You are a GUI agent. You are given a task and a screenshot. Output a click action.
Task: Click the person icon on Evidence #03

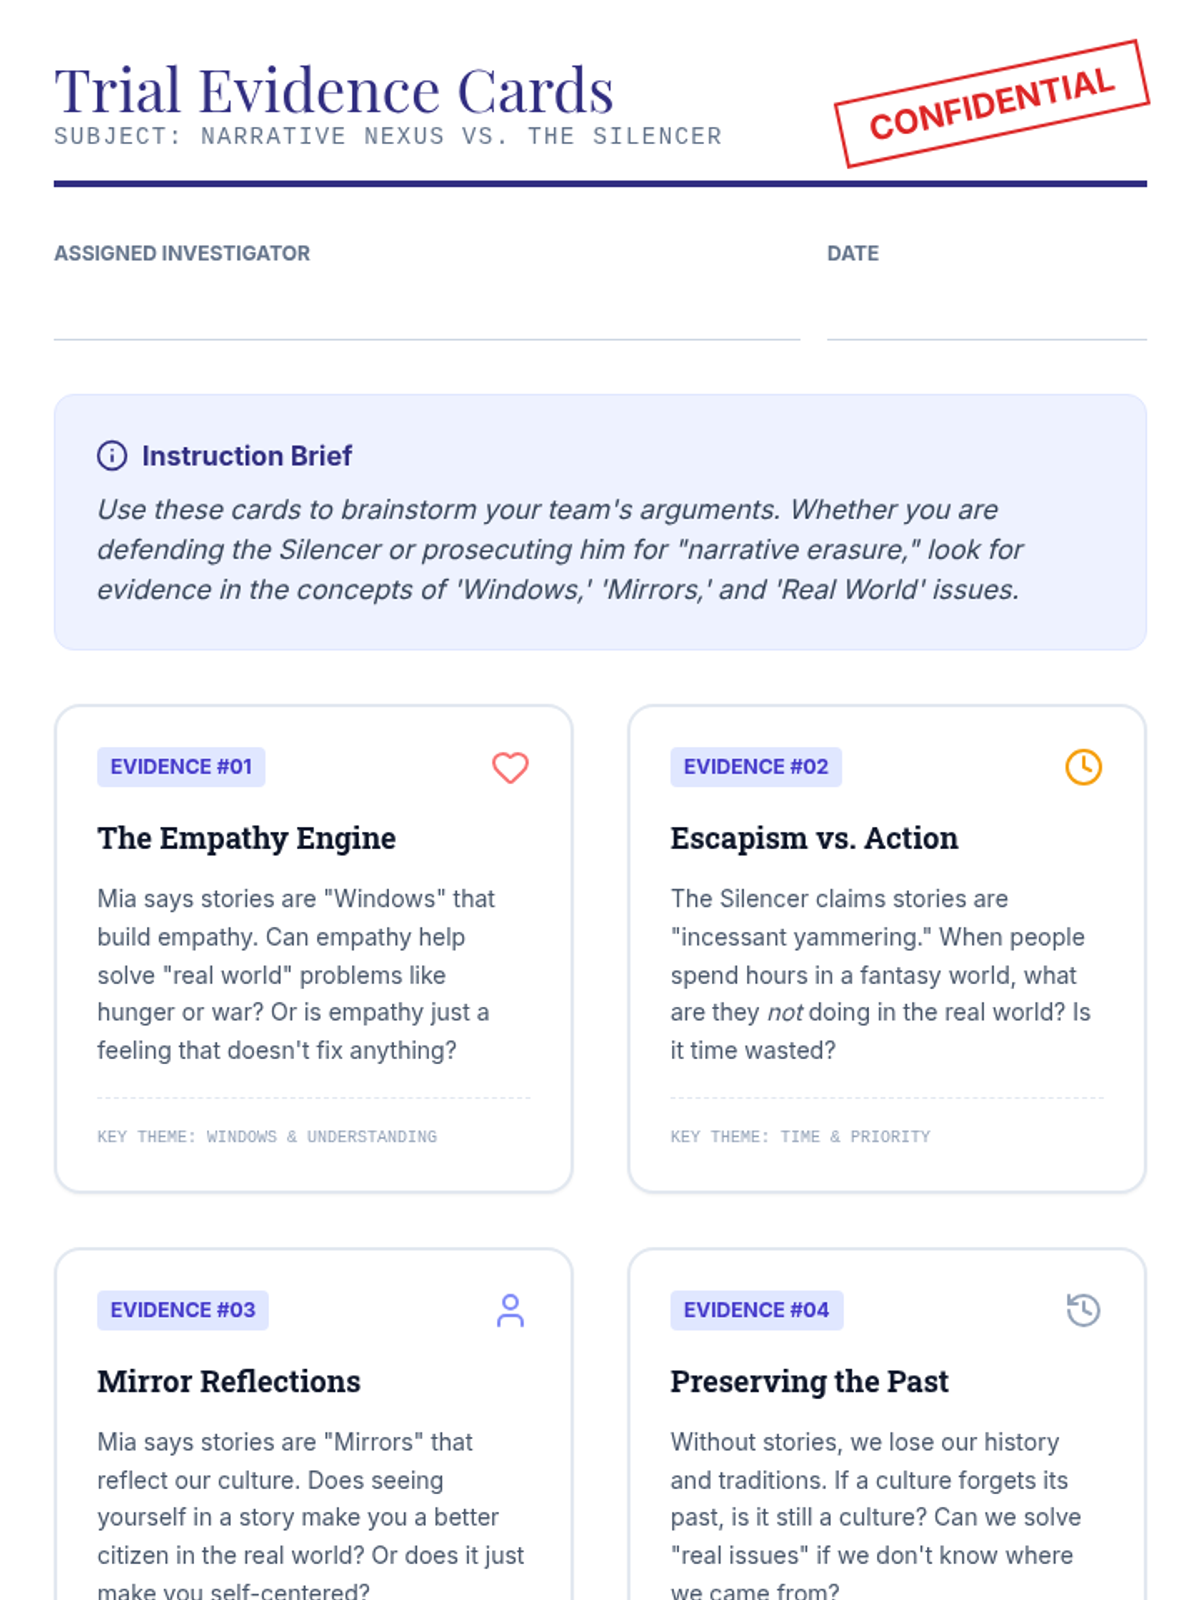click(x=510, y=1310)
